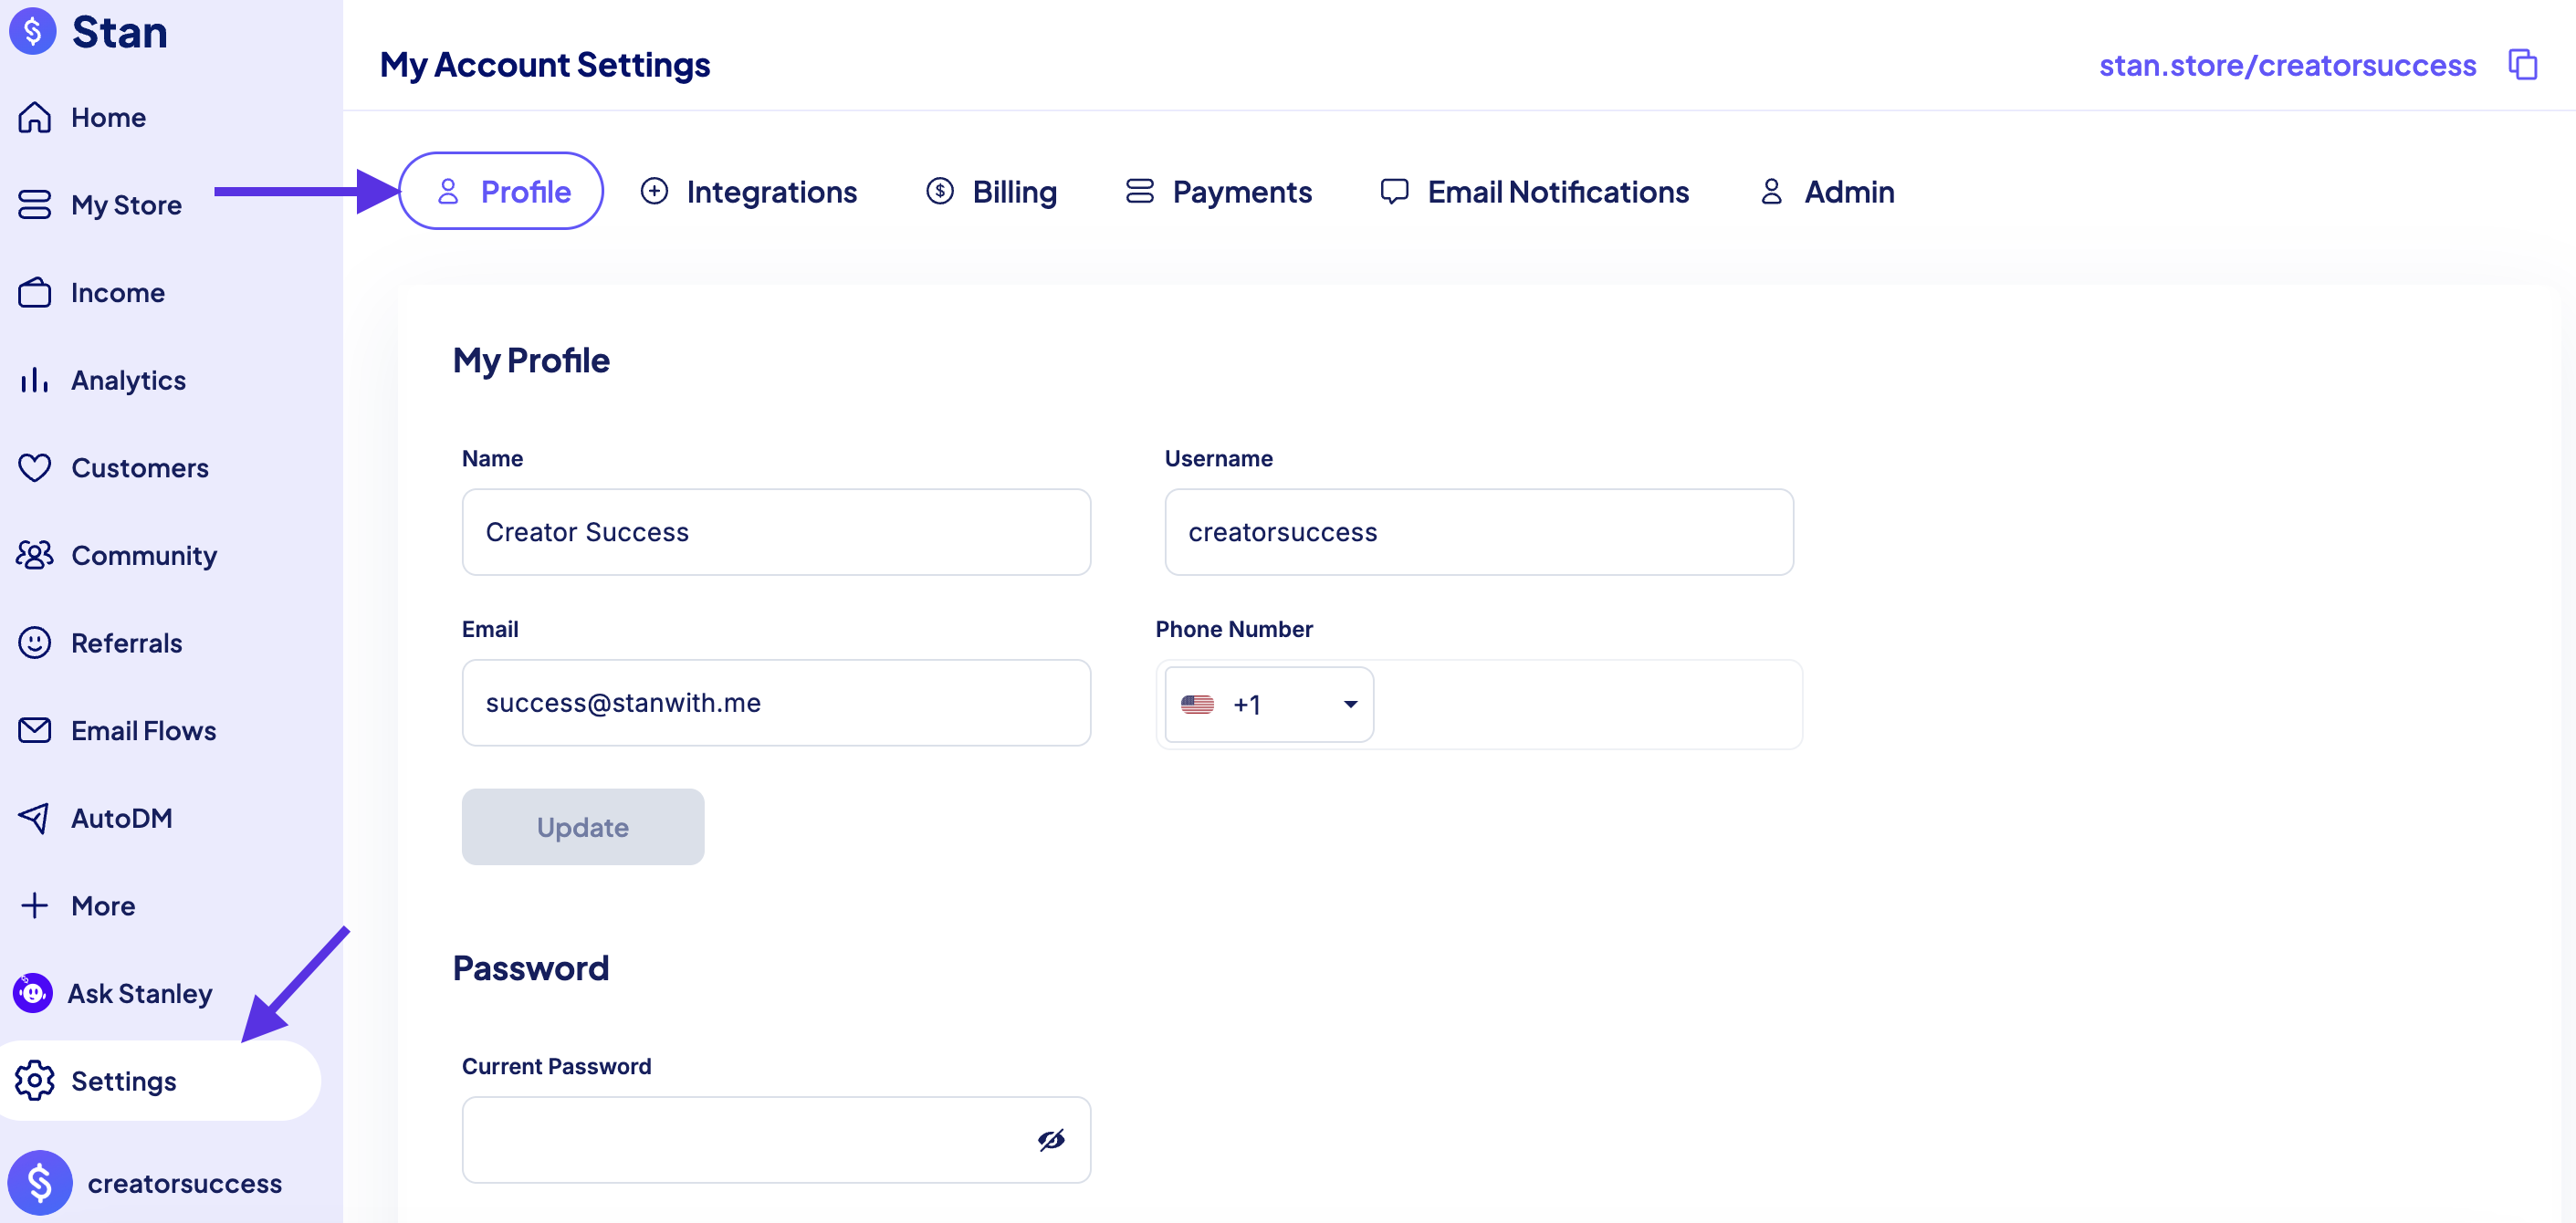This screenshot has width=2576, height=1223.
Task: Click the Settings gear icon
Action: point(35,1081)
